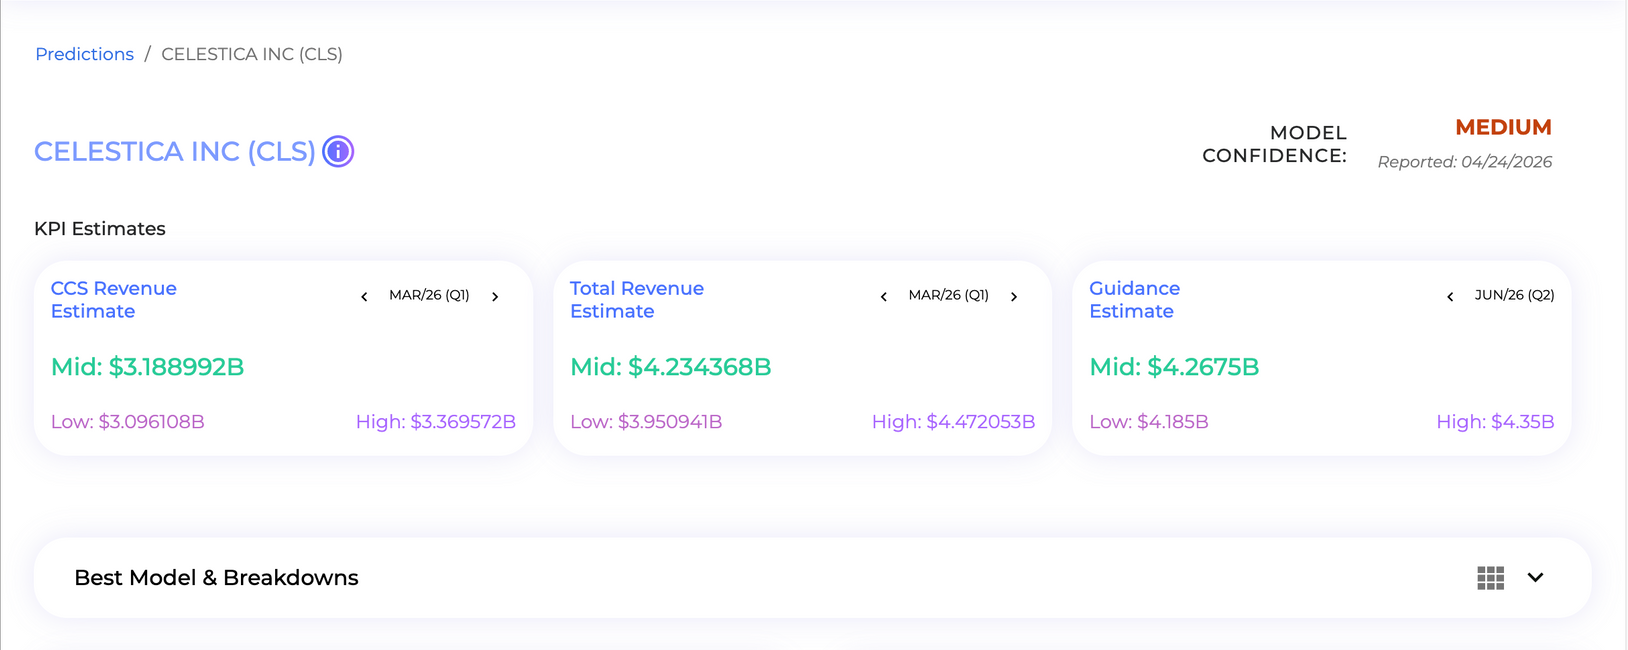Viewport: 1628px width, 650px height.
Task: Open grid view icon in Best Model & Breakdowns
Action: [x=1490, y=578]
